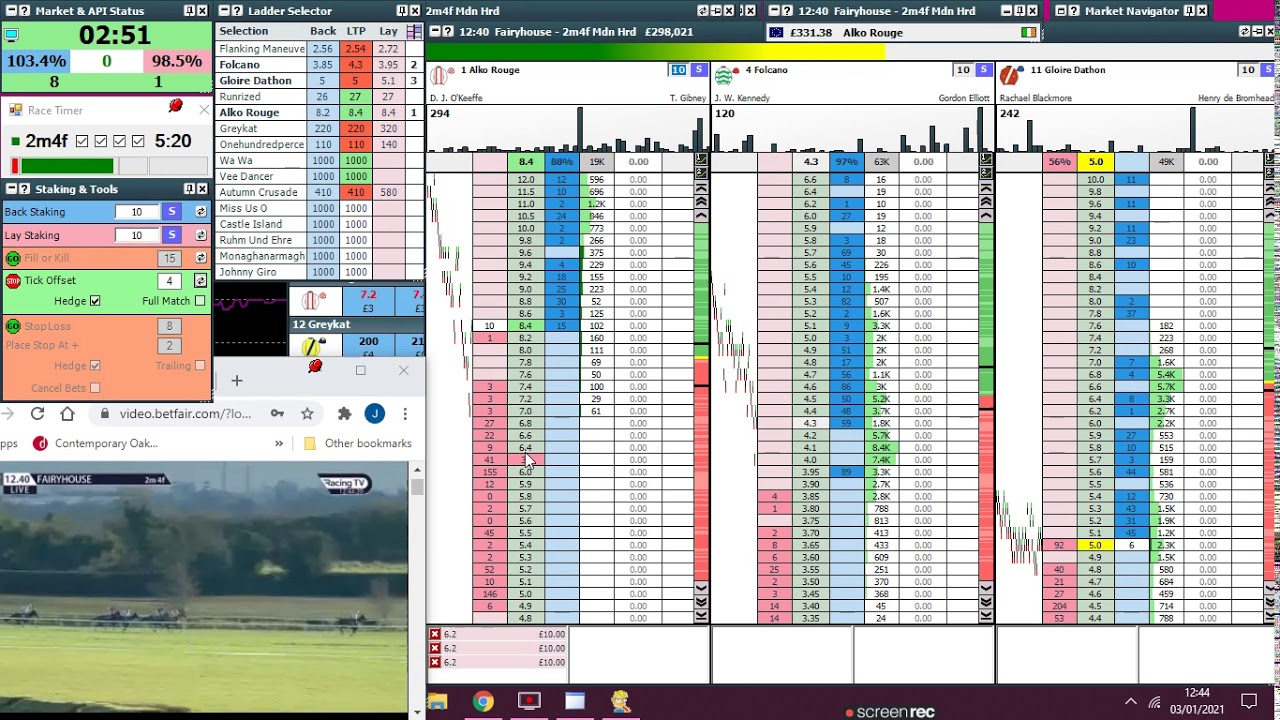Open Chrome extensions puzzle icon
The width and height of the screenshot is (1280, 720).
pyautogui.click(x=345, y=413)
